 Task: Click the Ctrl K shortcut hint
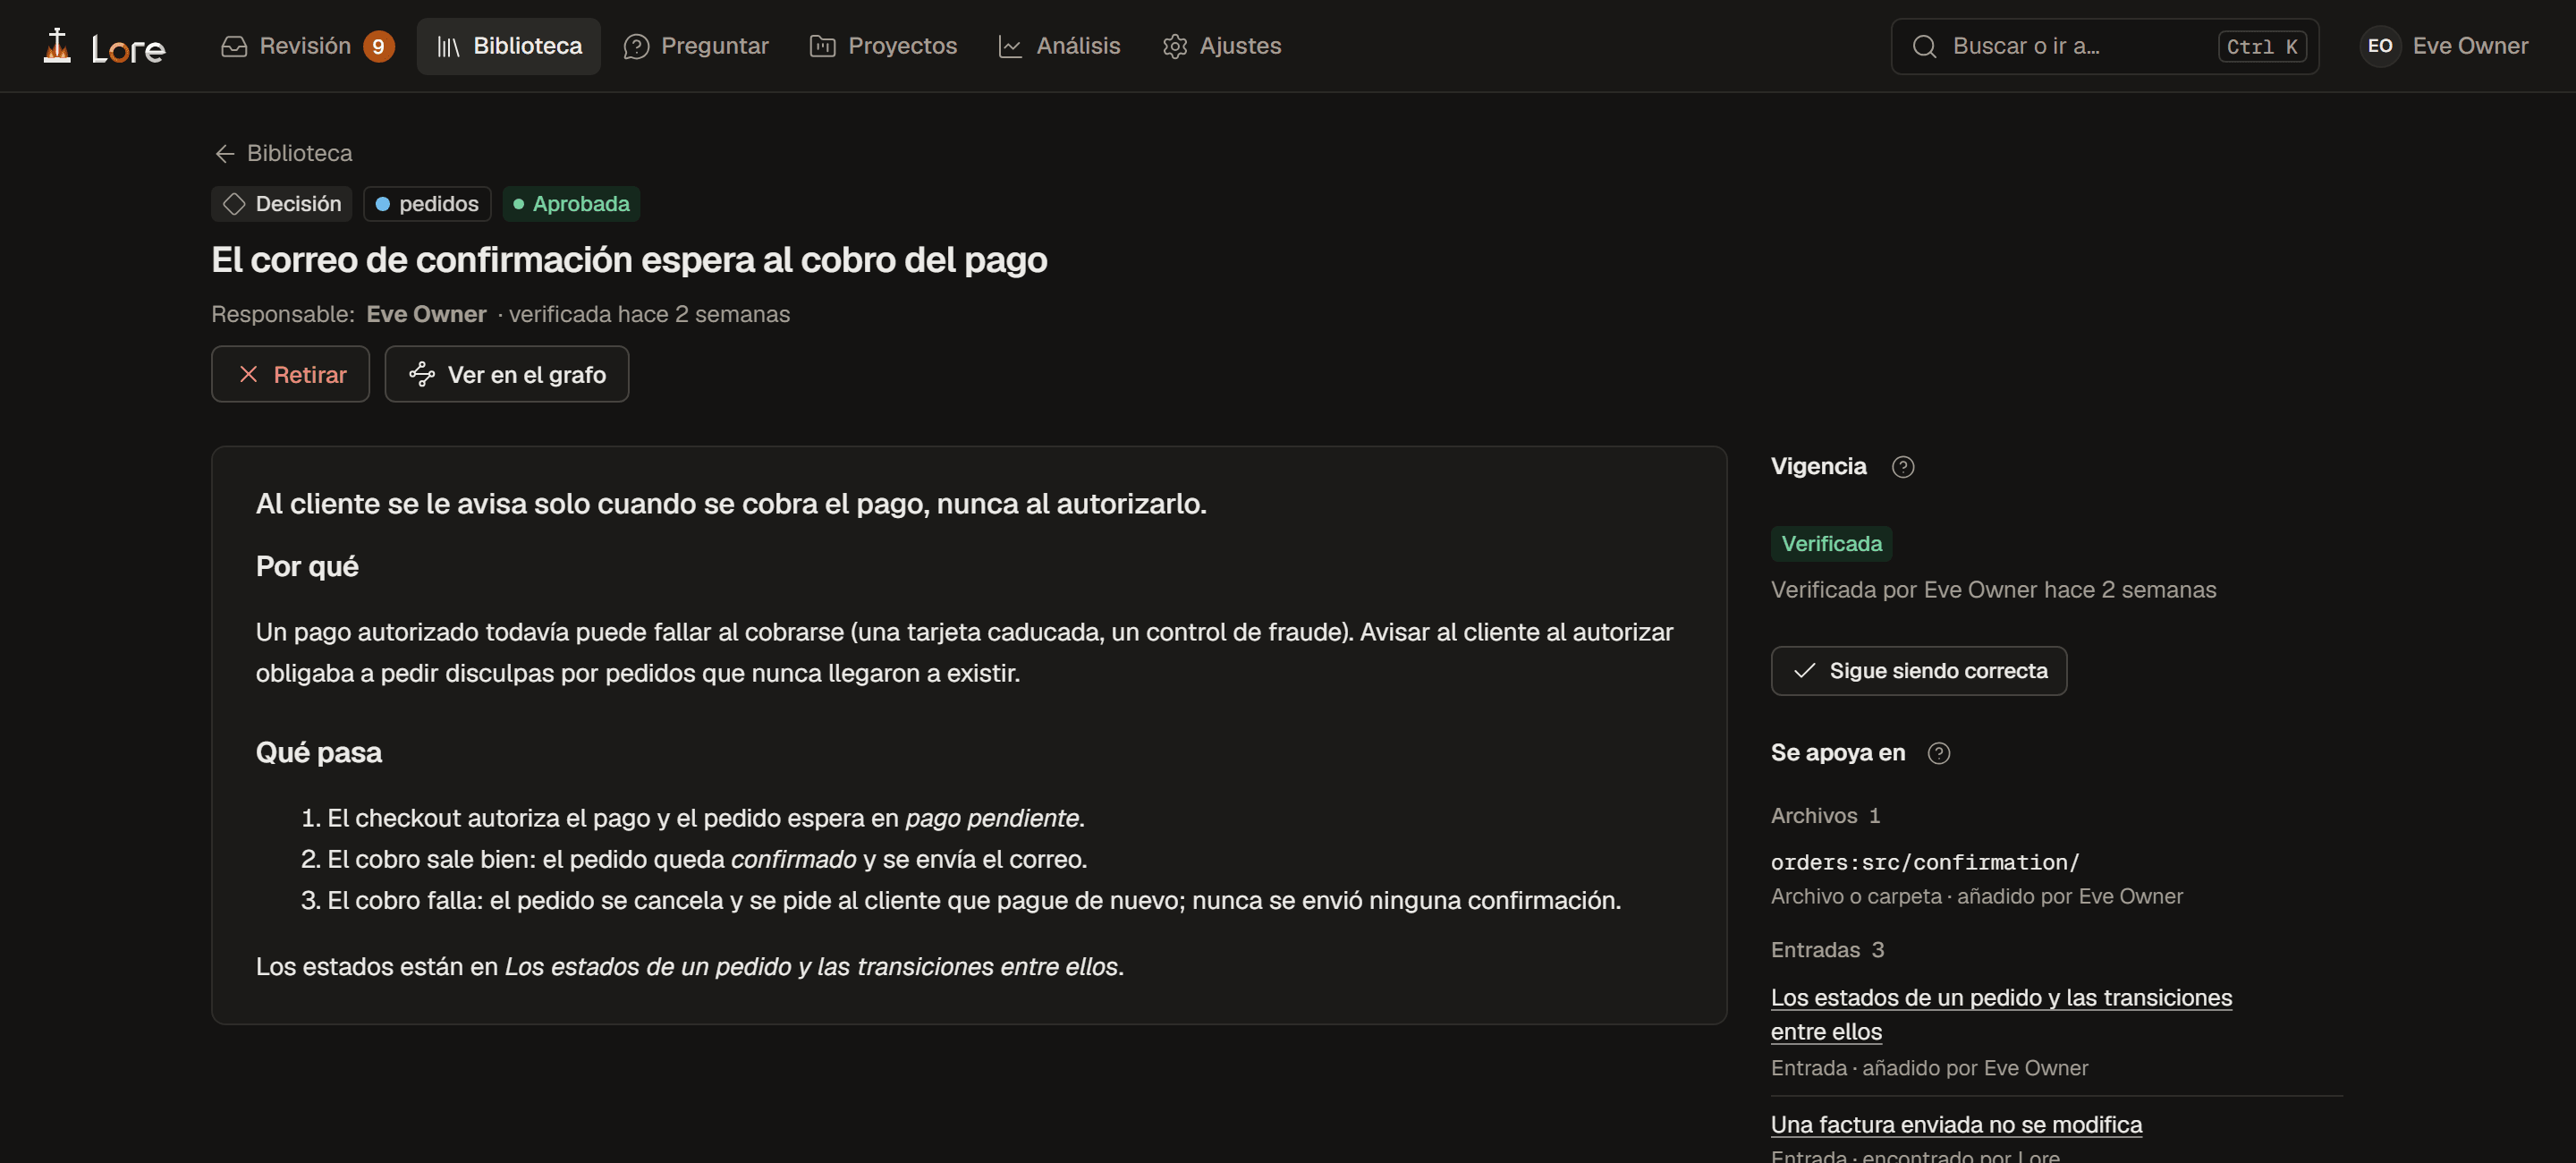pyautogui.click(x=2262, y=47)
